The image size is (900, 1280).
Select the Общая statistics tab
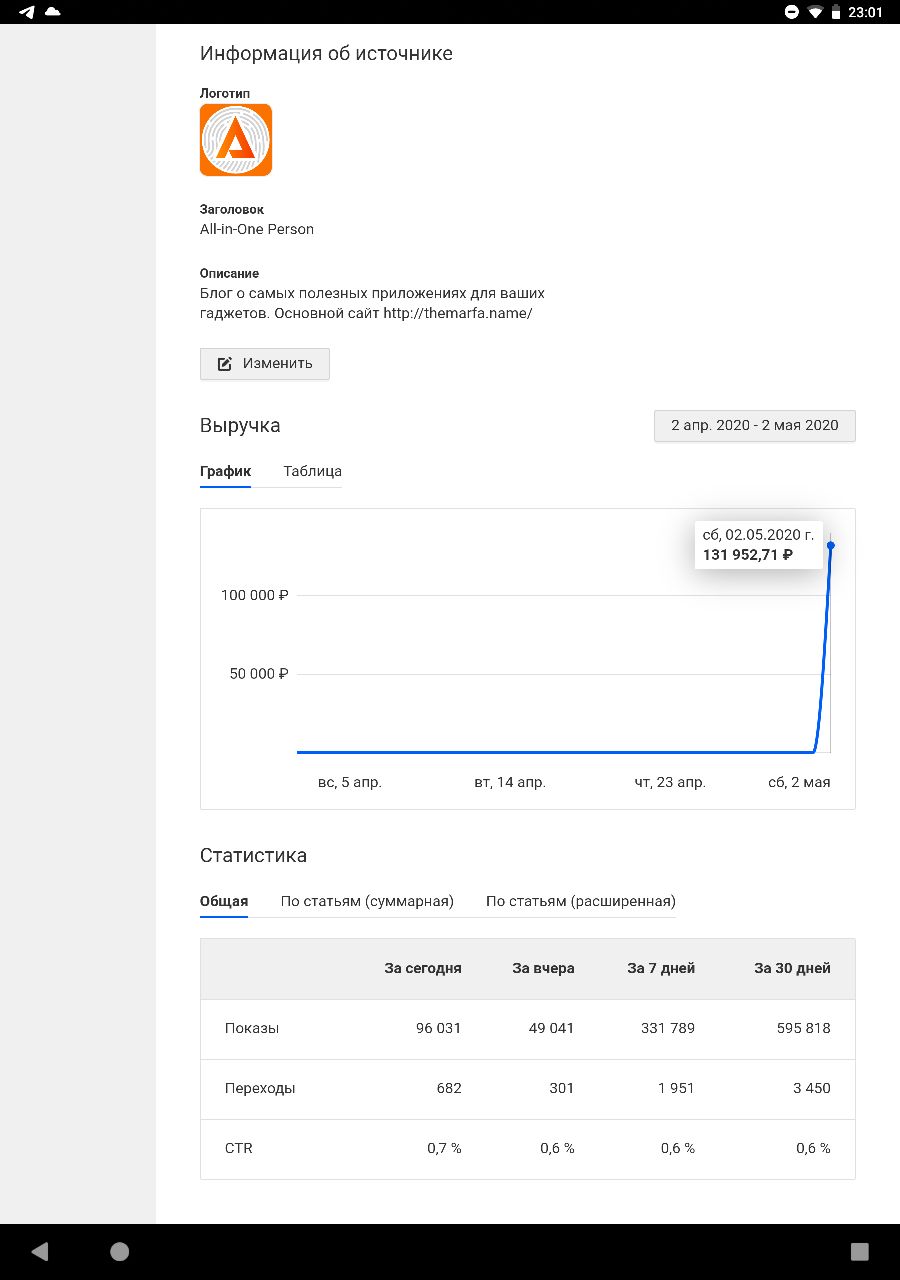[x=224, y=901]
